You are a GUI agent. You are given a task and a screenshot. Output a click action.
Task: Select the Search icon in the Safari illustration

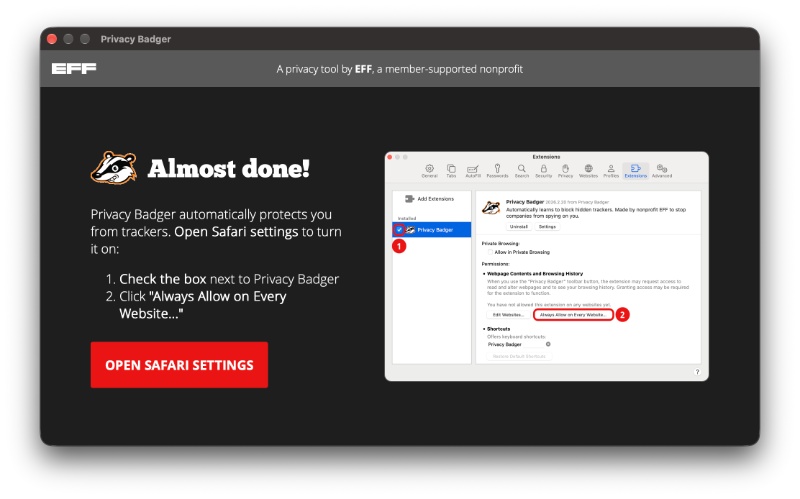pyautogui.click(x=521, y=170)
